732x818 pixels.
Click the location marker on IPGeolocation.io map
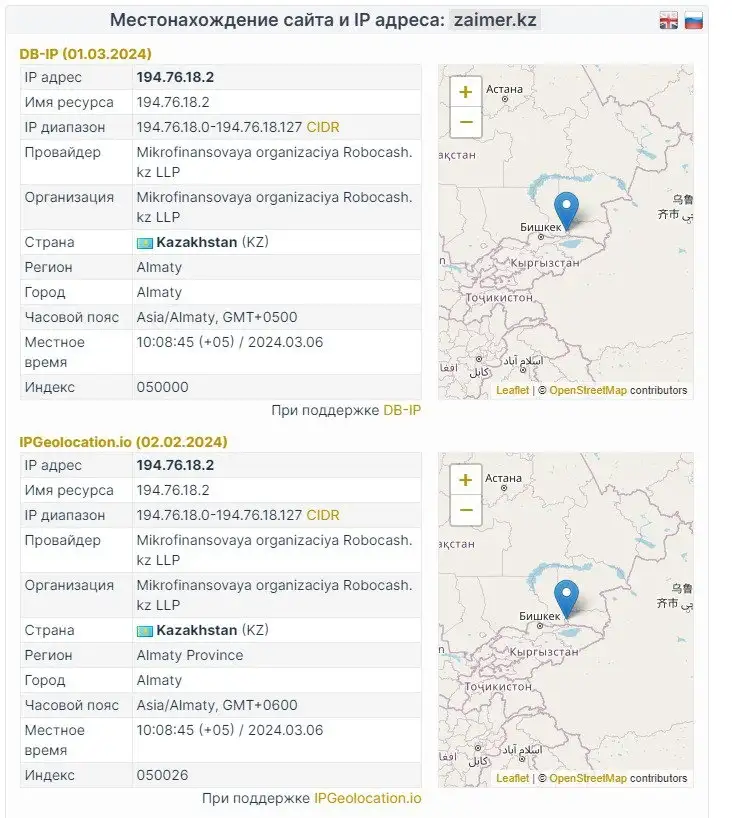pyautogui.click(x=566, y=598)
